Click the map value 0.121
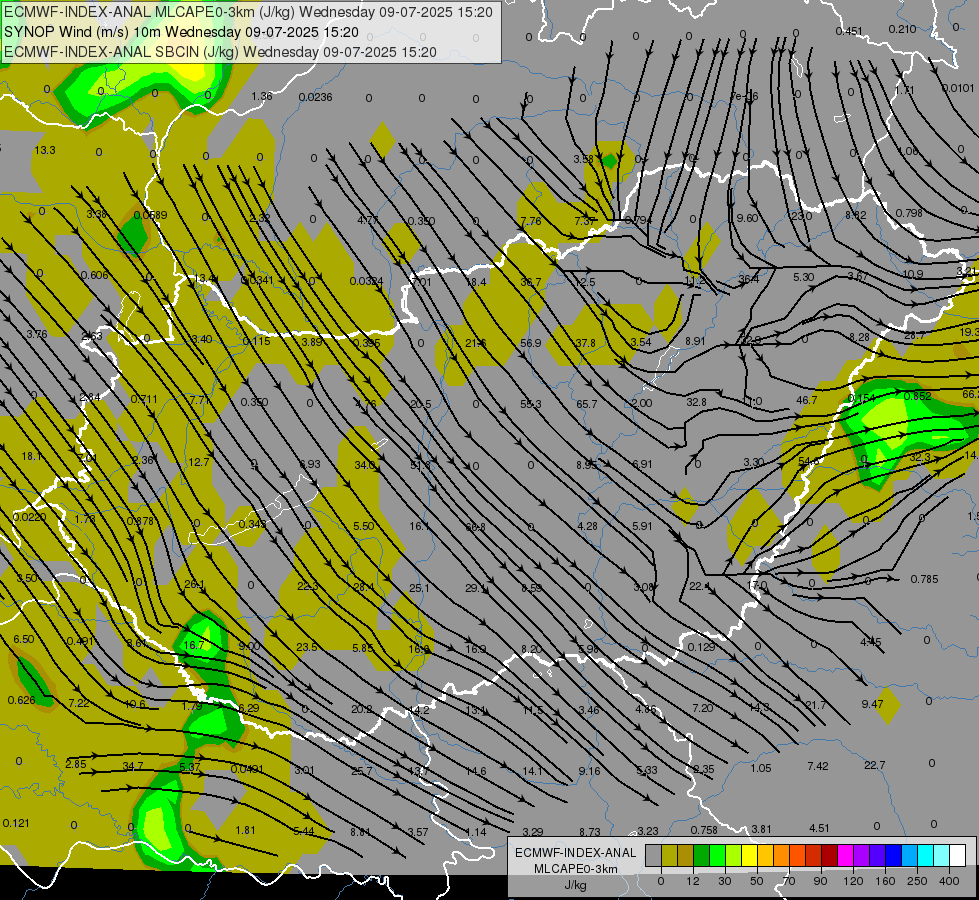The height and width of the screenshot is (900, 979). [x=16, y=823]
